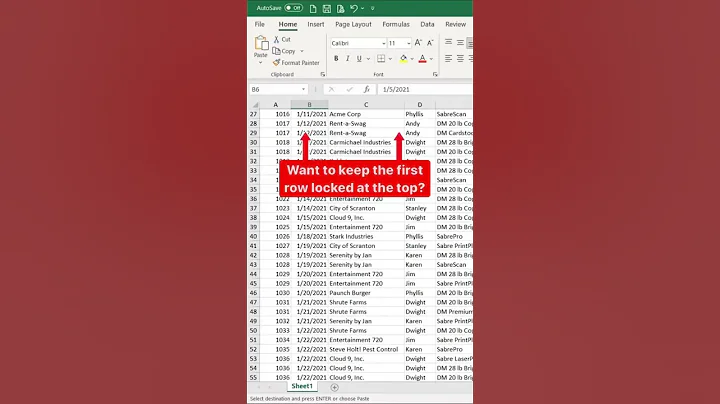Activate the Format Painter
Viewport: 720px width, 404px height.
(x=296, y=62)
